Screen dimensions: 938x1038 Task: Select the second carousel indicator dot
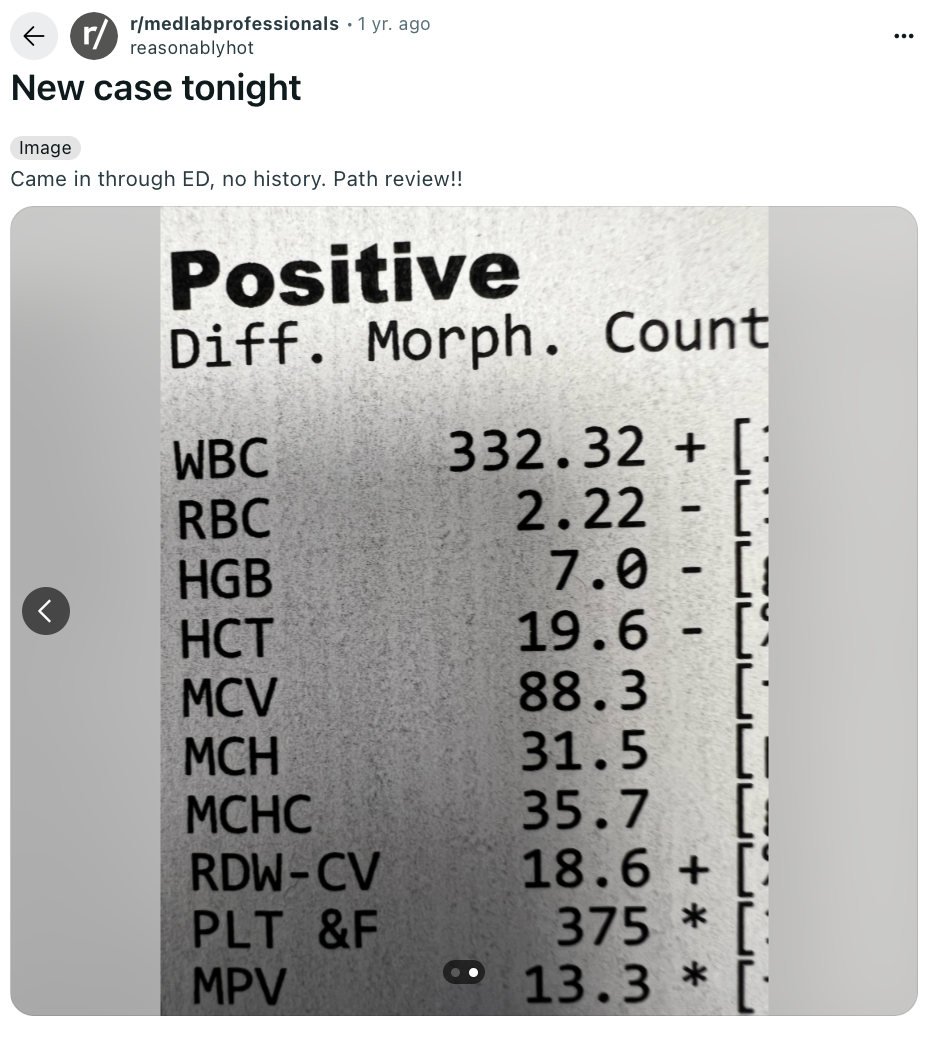(x=473, y=972)
